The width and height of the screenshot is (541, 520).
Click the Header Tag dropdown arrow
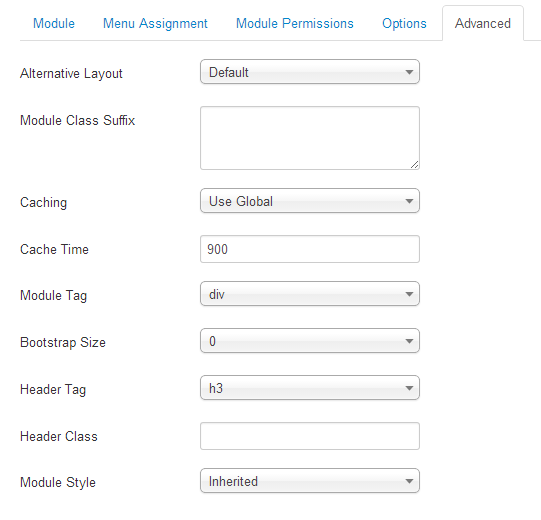point(409,388)
